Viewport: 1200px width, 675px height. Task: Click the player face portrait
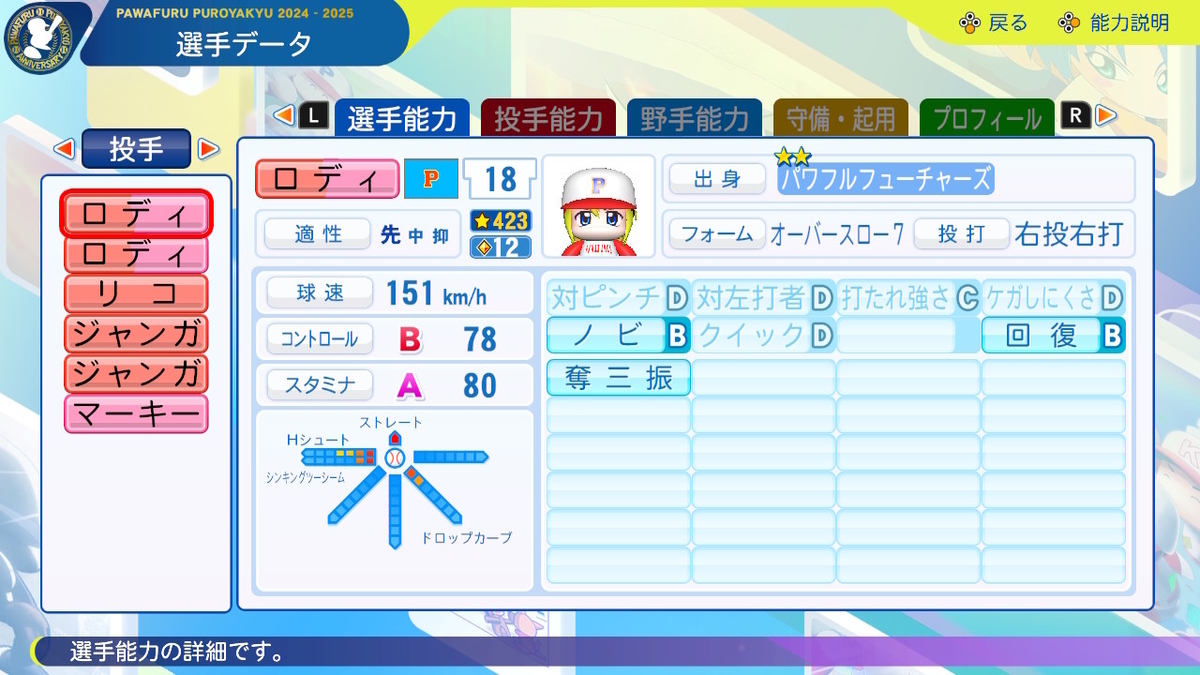point(597,207)
